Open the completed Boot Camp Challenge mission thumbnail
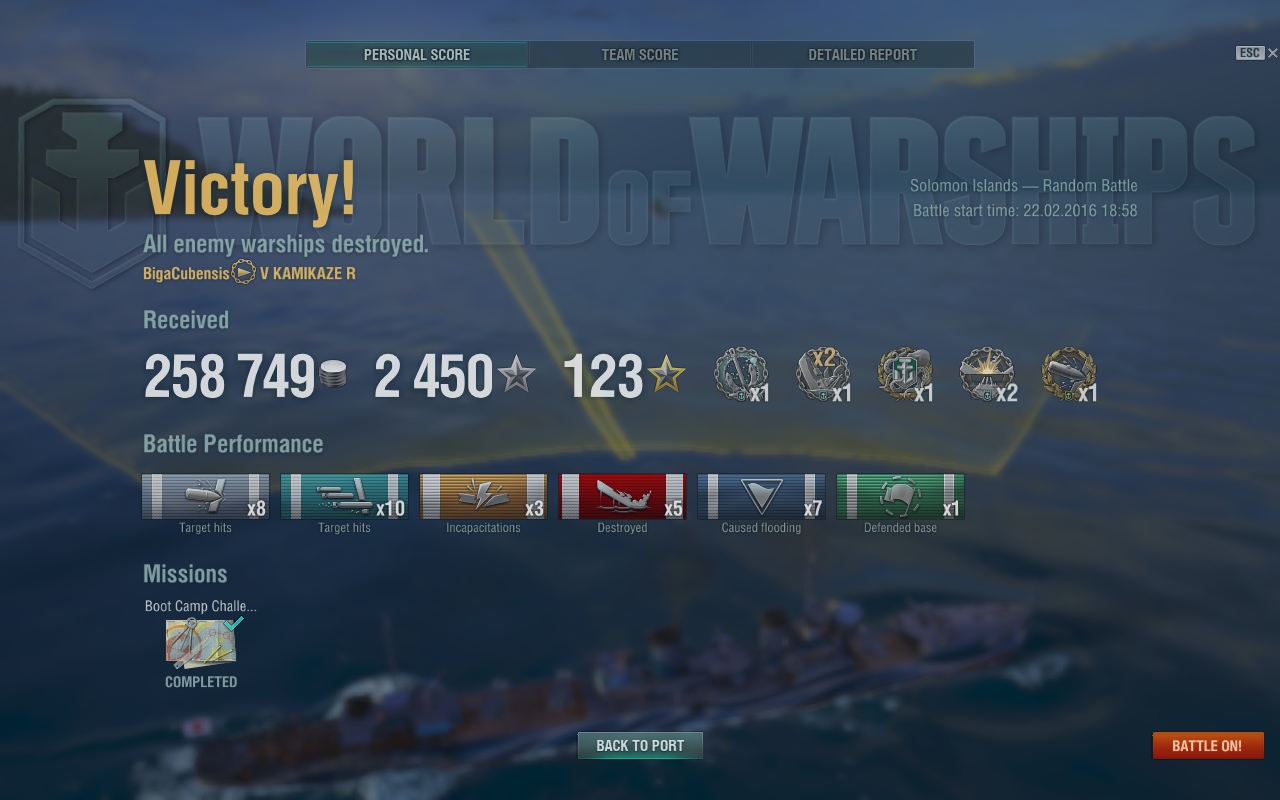This screenshot has width=1280, height=800. 202,643
